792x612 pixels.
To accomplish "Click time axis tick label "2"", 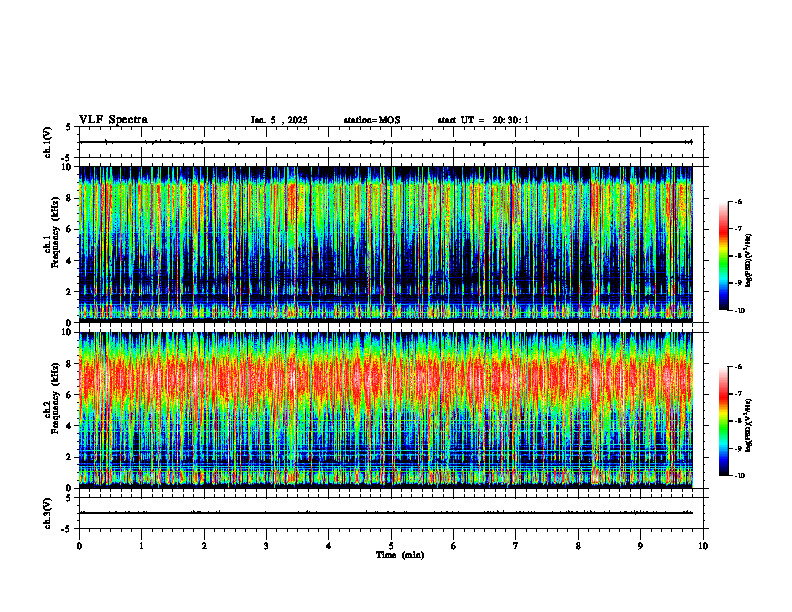I will 204,546.
